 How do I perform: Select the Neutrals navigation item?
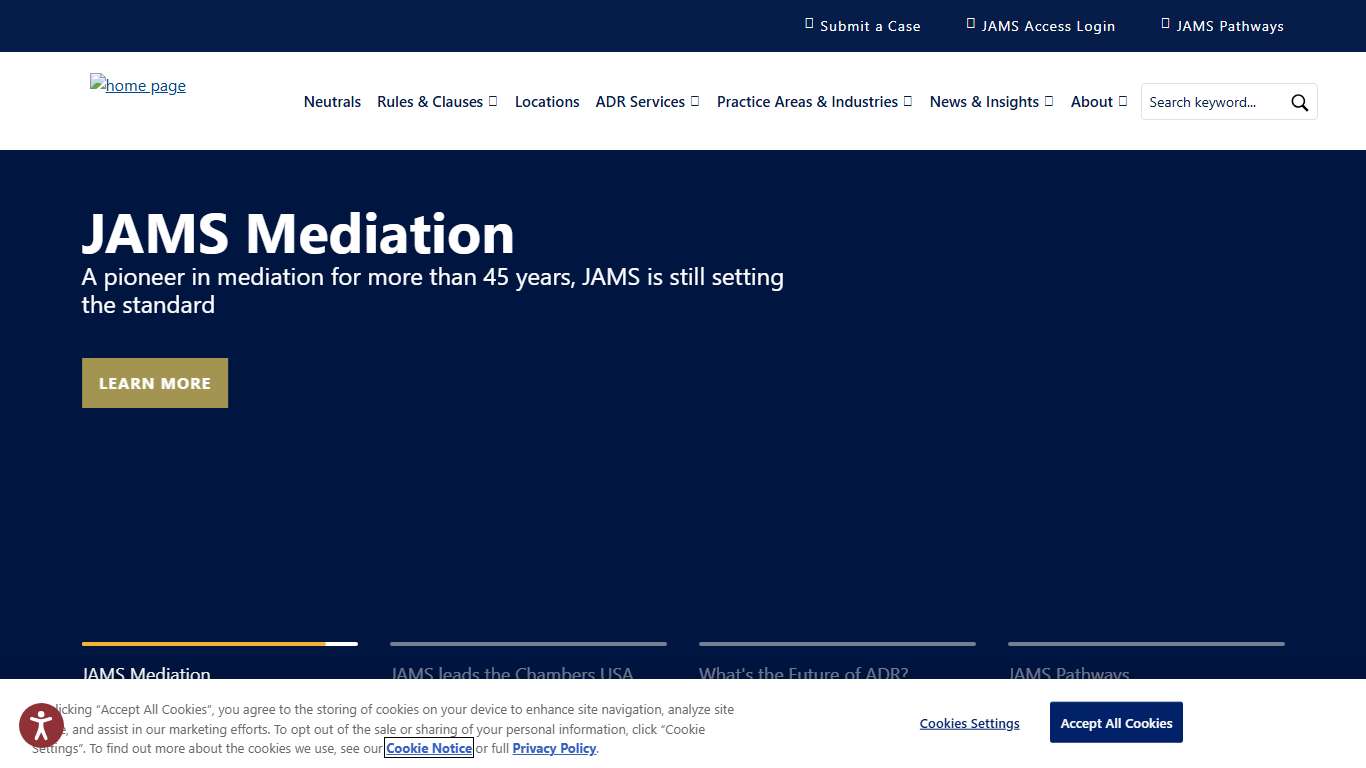[x=332, y=101]
